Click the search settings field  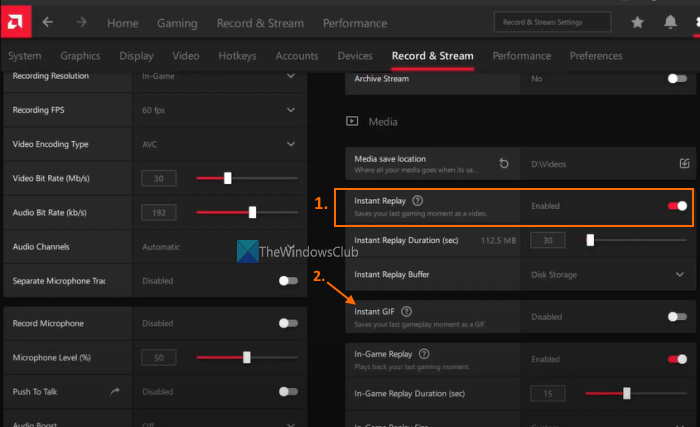point(552,22)
